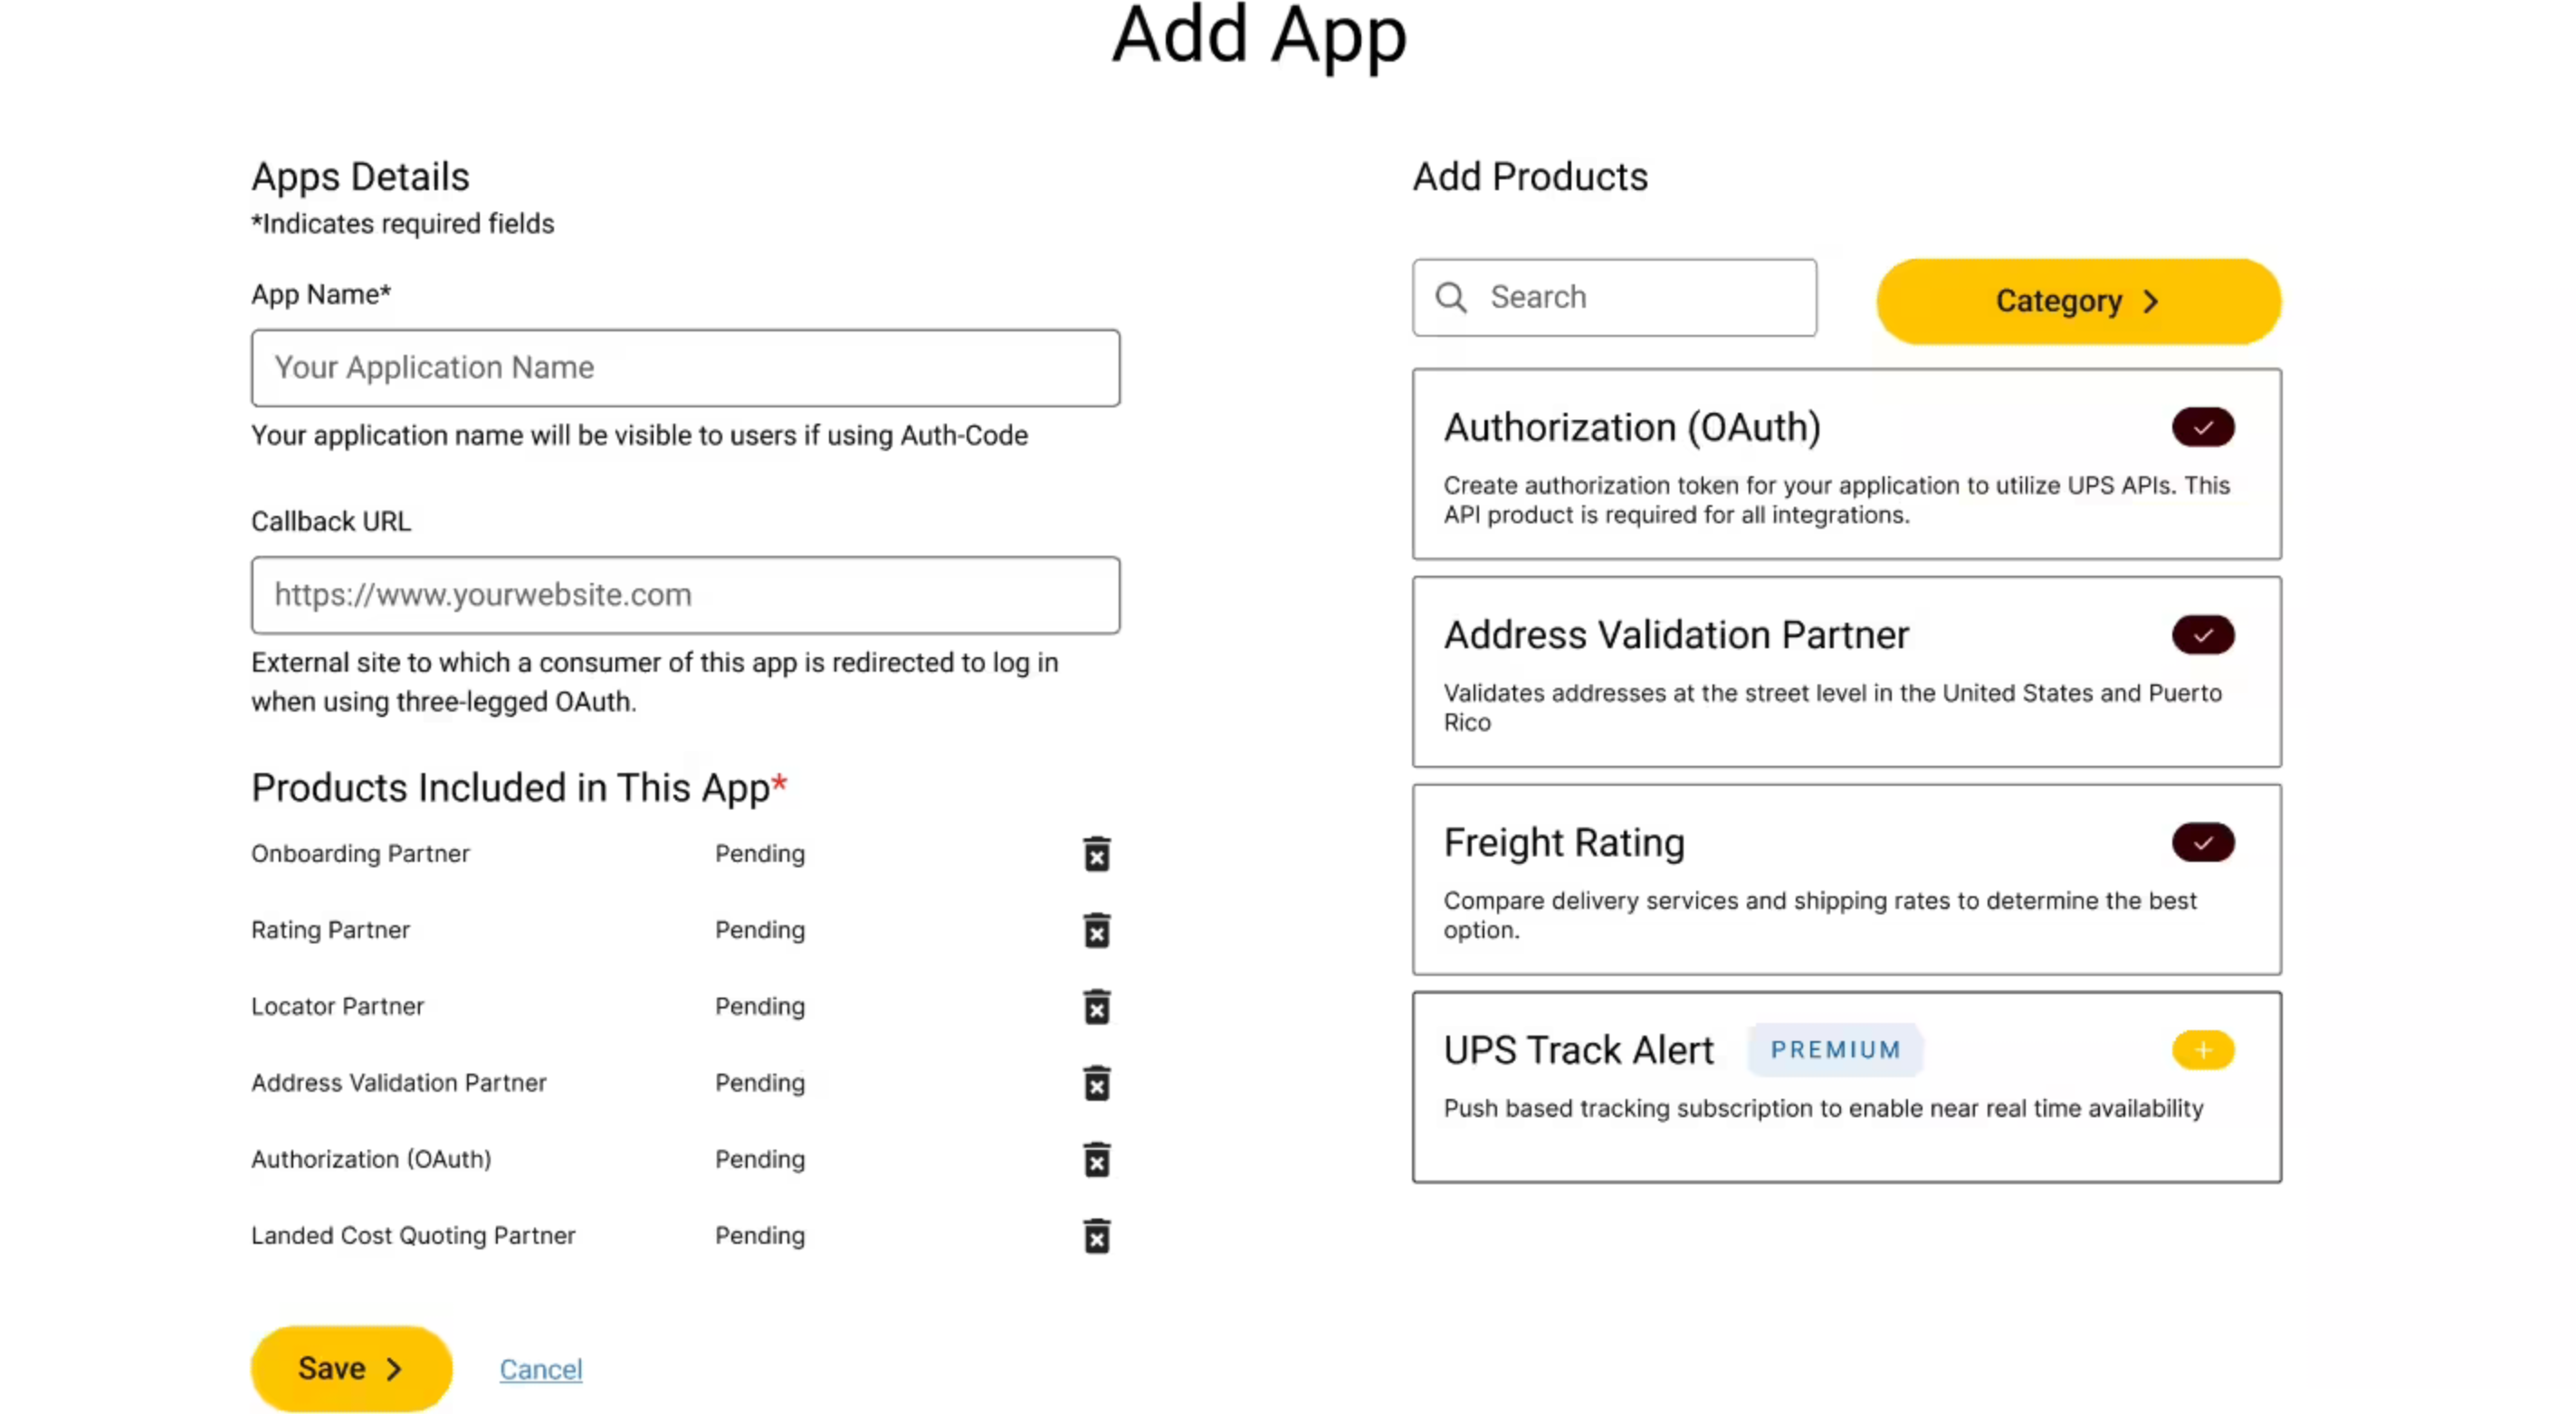Click the search magnifier icon
The width and height of the screenshot is (2576, 1414).
[1451, 297]
